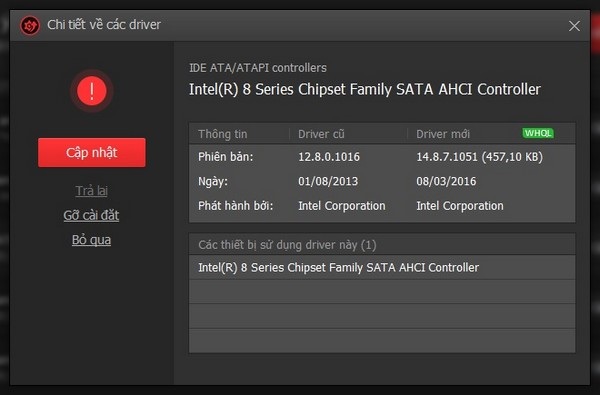Click the Trả lại rollback link
The height and width of the screenshot is (395, 600).
tap(91, 191)
